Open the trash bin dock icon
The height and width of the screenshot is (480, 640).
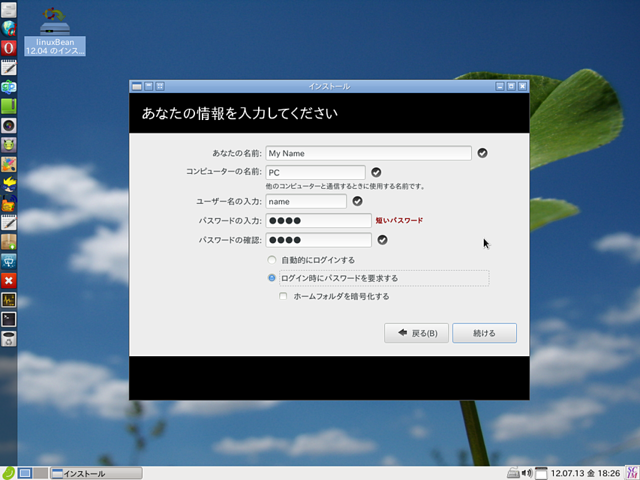pos(9,339)
